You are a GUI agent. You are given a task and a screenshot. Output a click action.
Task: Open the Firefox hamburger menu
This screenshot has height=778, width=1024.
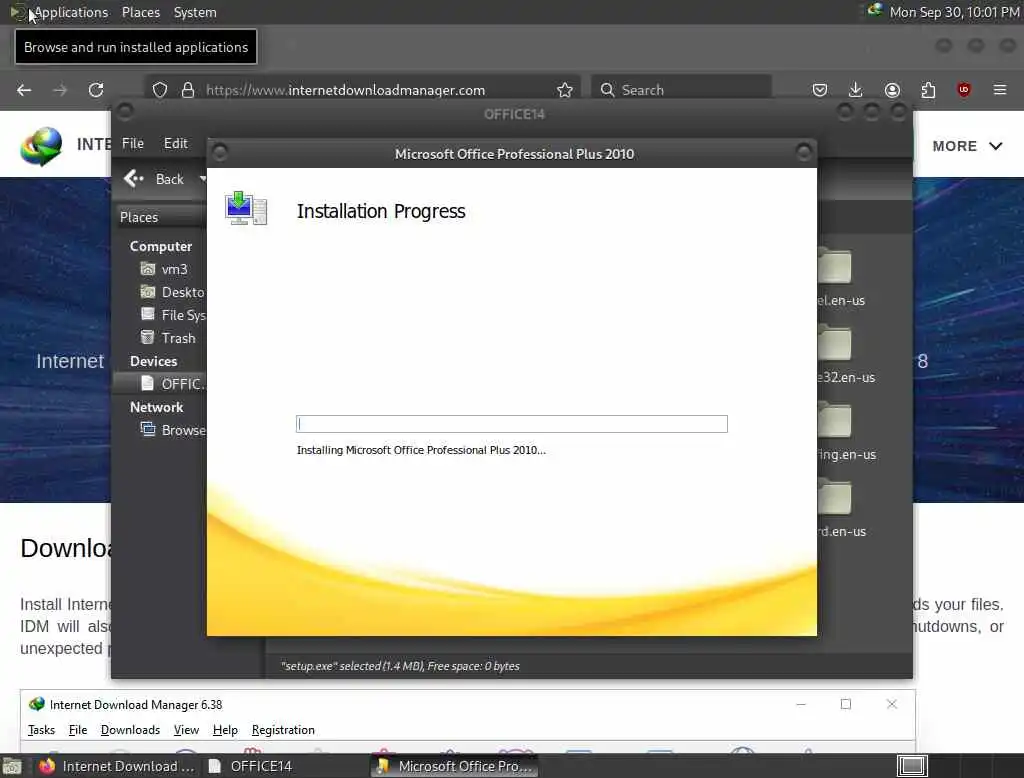click(1000, 90)
